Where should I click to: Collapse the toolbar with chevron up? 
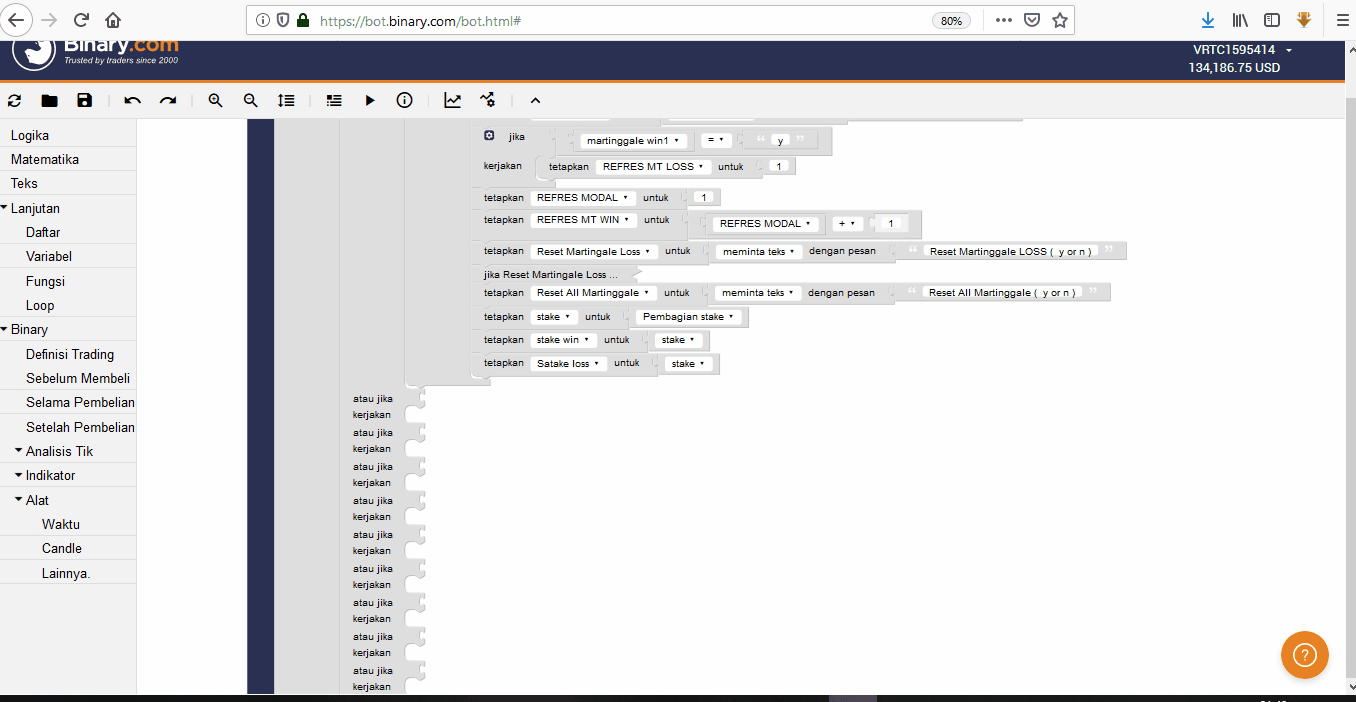point(535,100)
